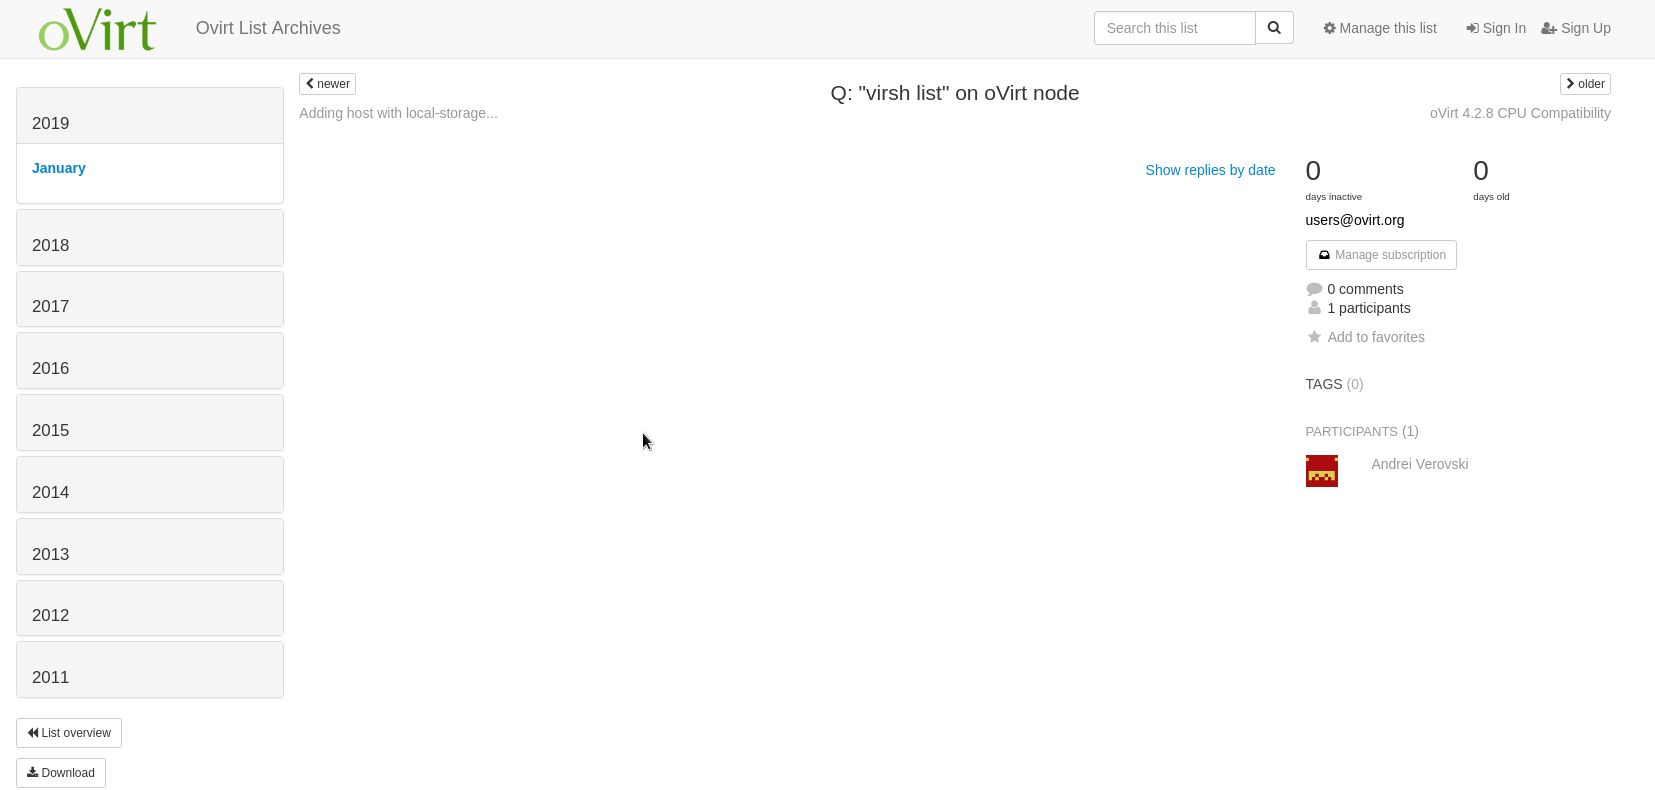The width and height of the screenshot is (1655, 790).
Task: Expand the 2017 archive year
Action: tap(51, 306)
